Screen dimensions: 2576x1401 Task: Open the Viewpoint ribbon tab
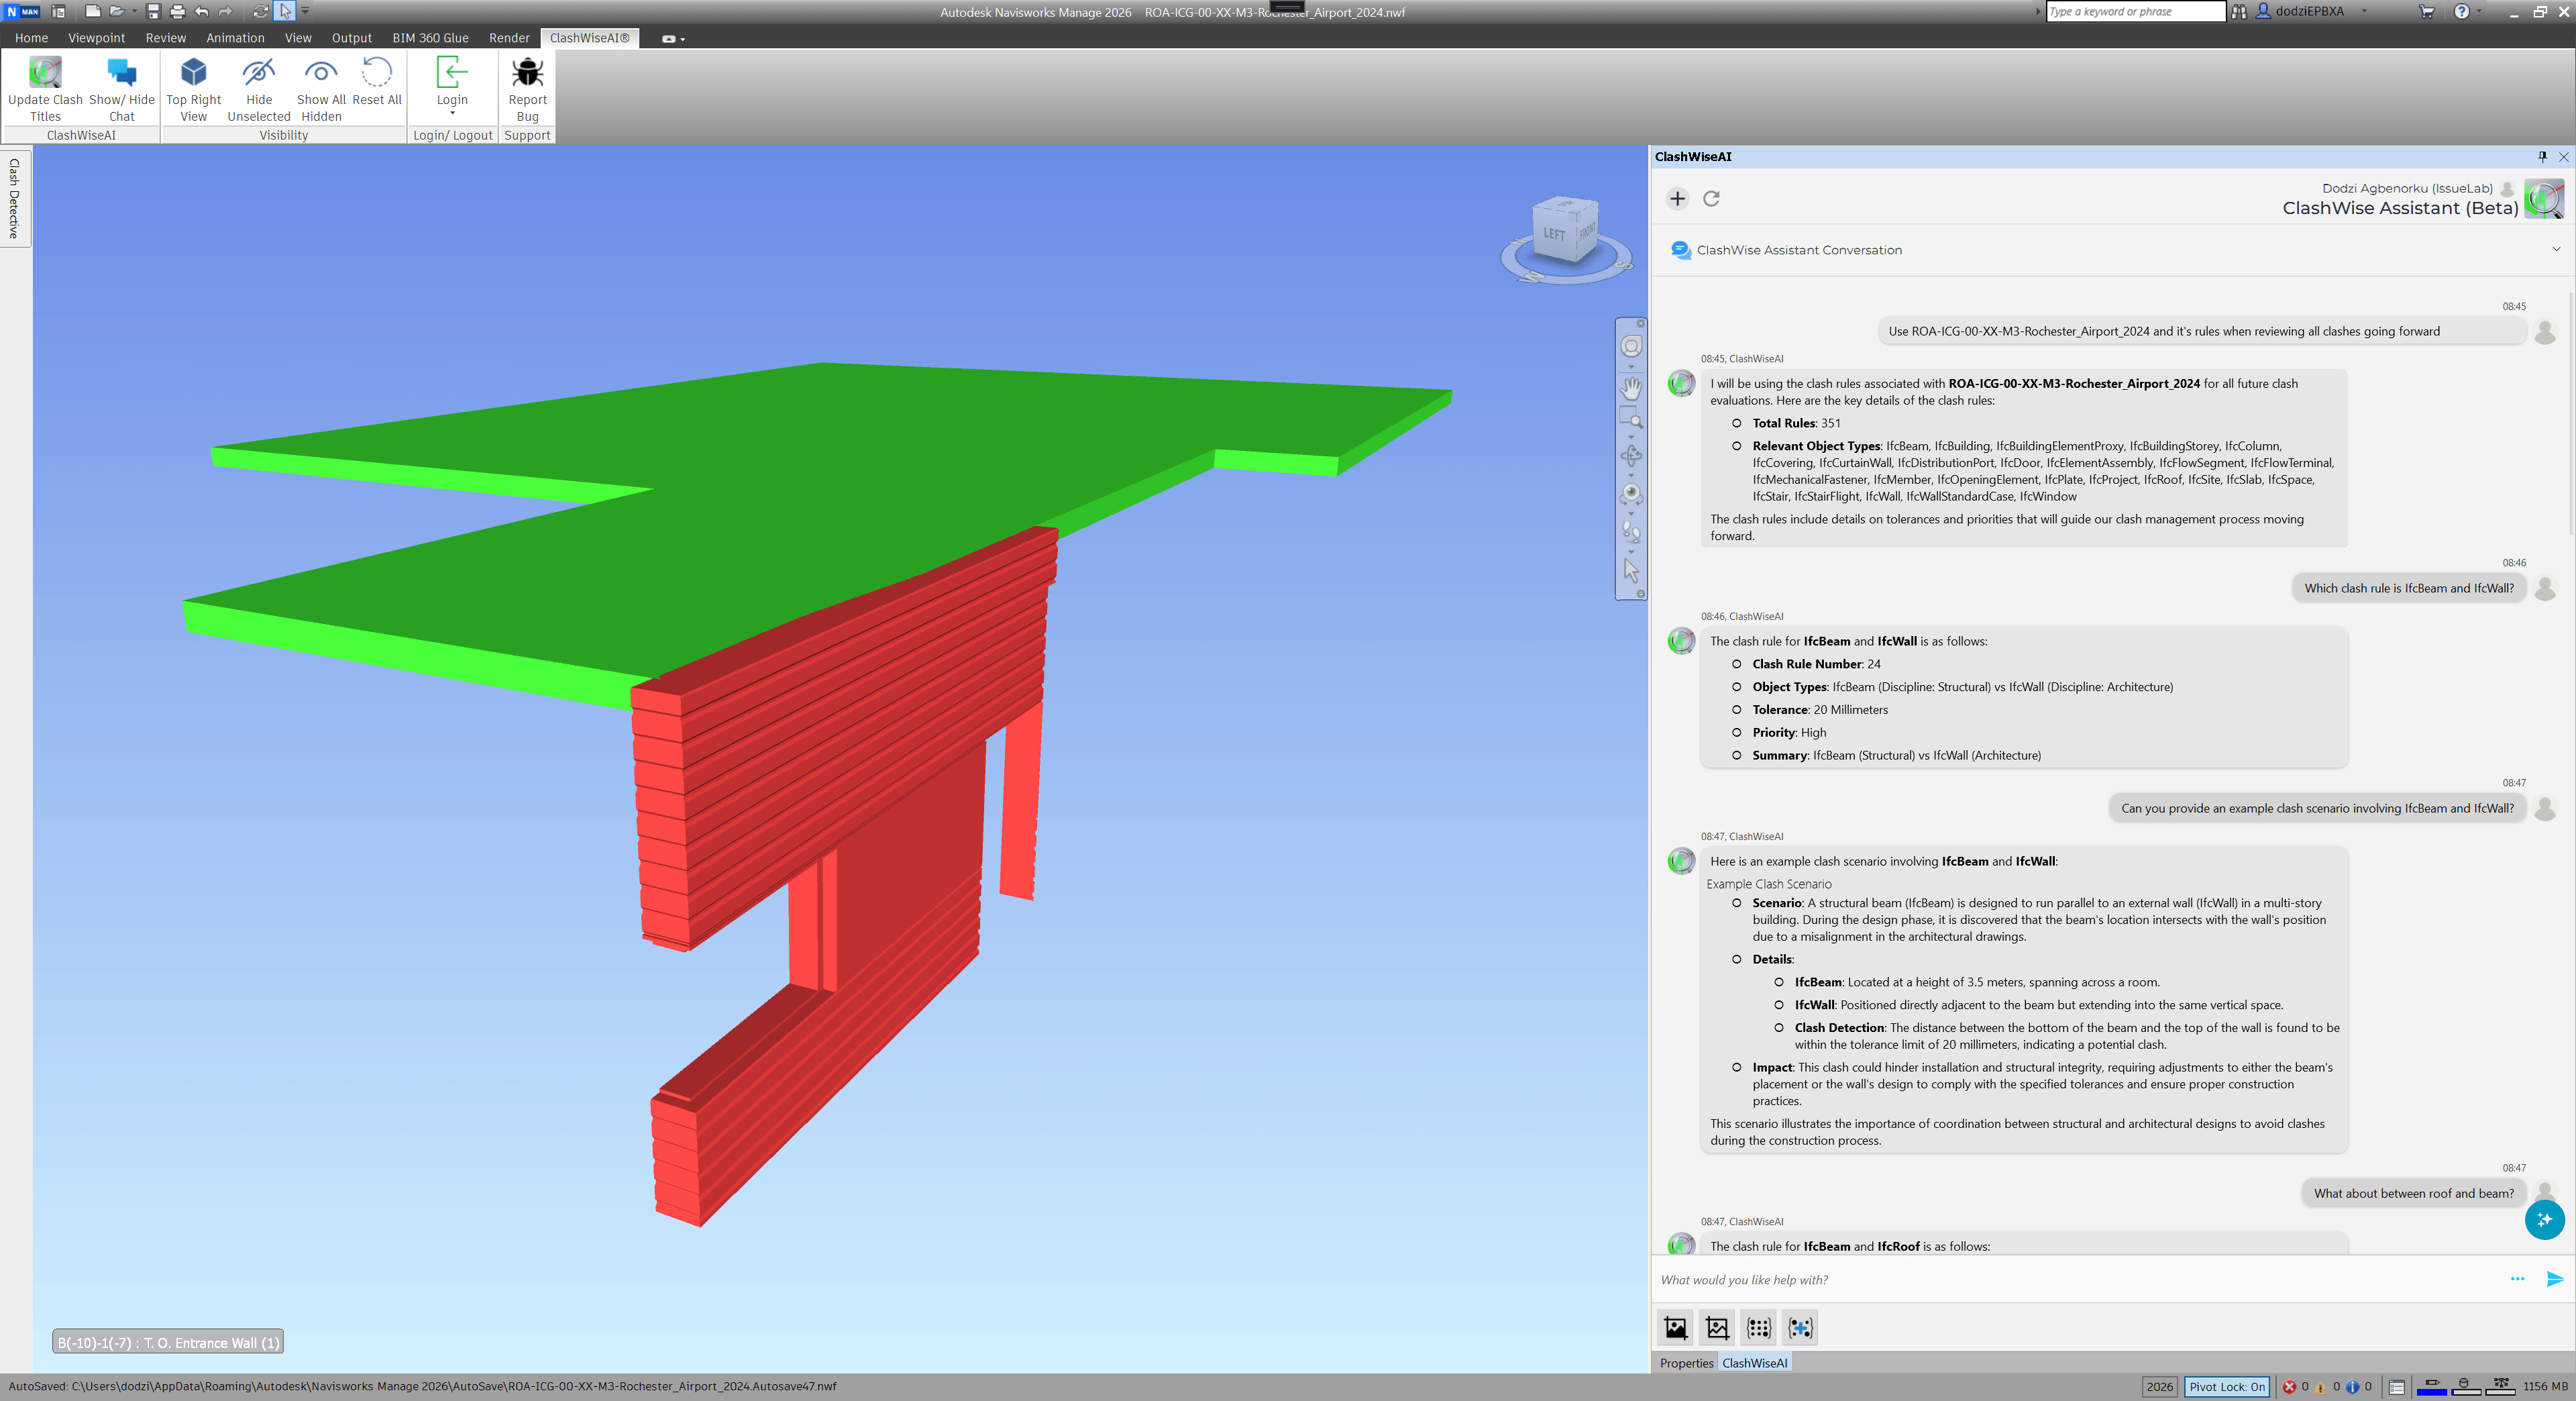(x=96, y=38)
